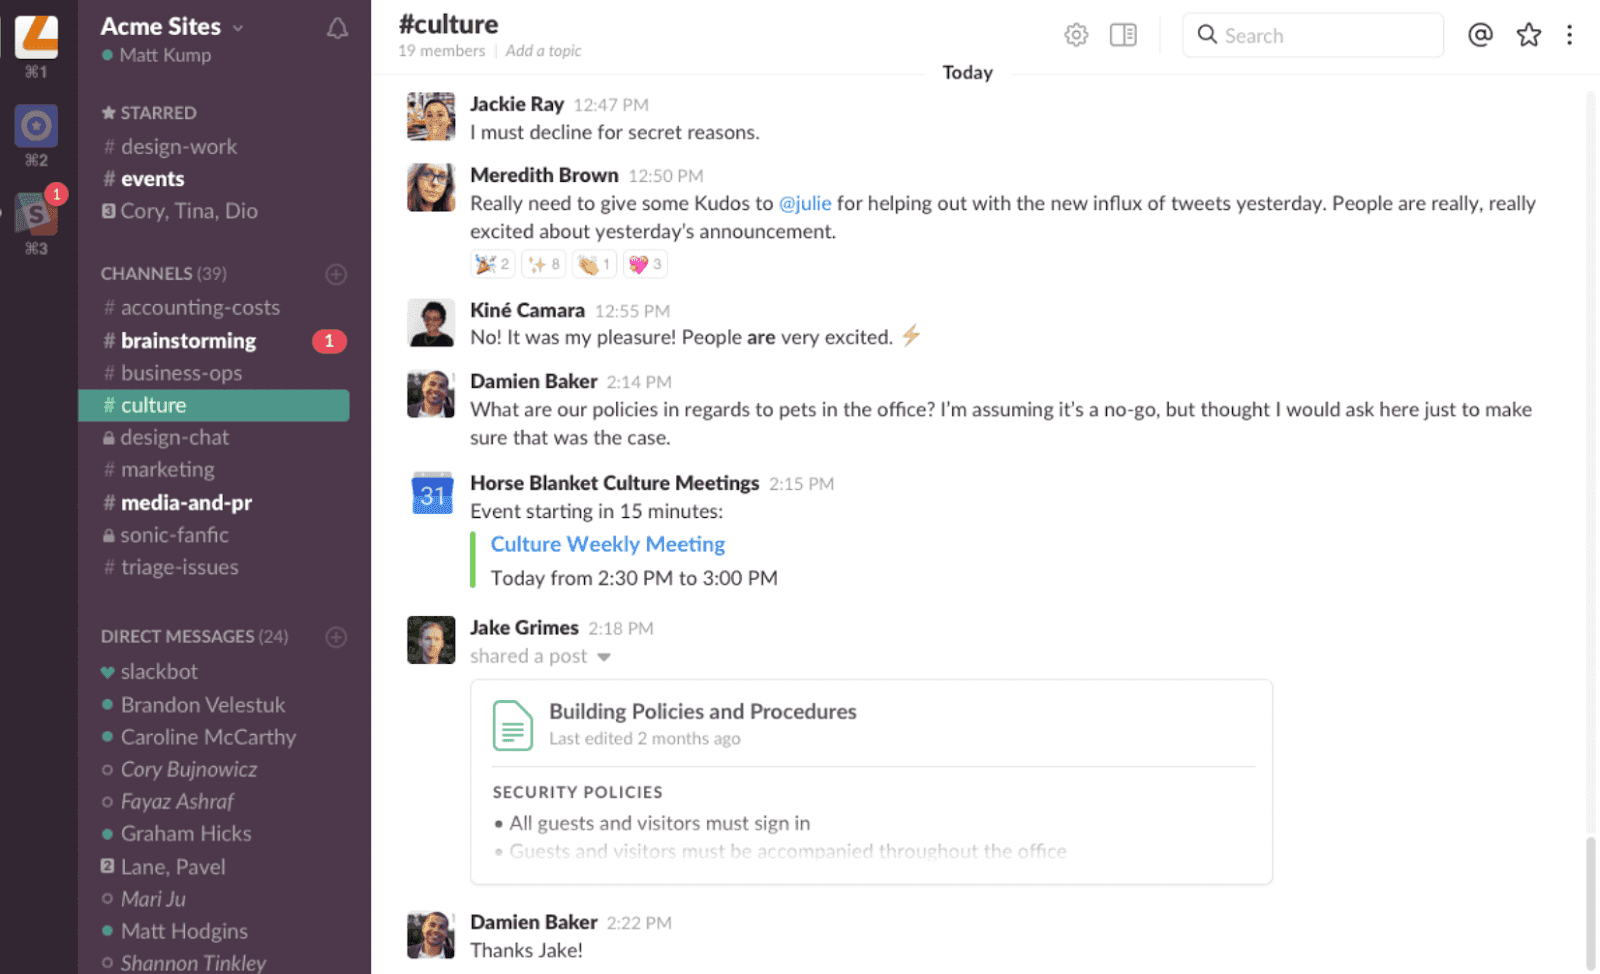The image size is (1600, 974).
Task: Open the CHANNELS (39) browse list
Action: (x=163, y=274)
